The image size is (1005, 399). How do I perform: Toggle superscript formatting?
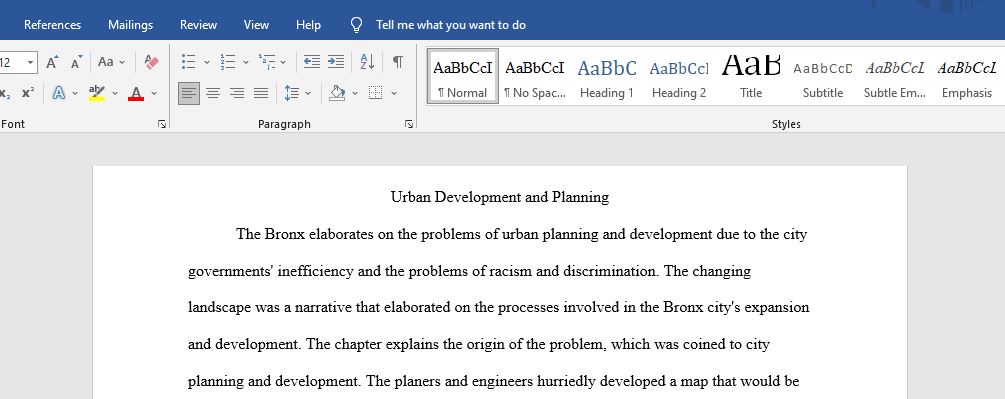click(28, 94)
